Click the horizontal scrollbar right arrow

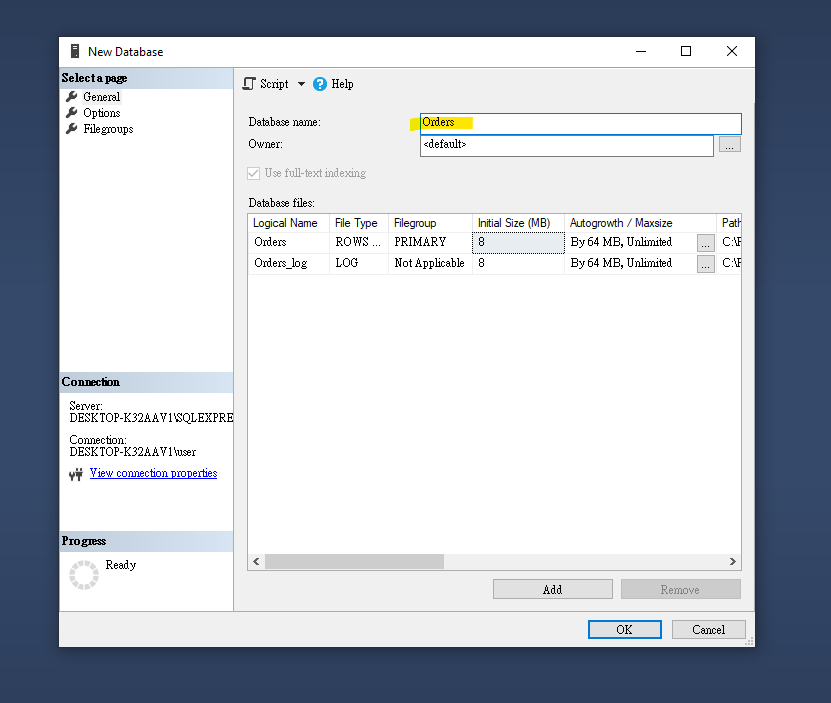733,562
